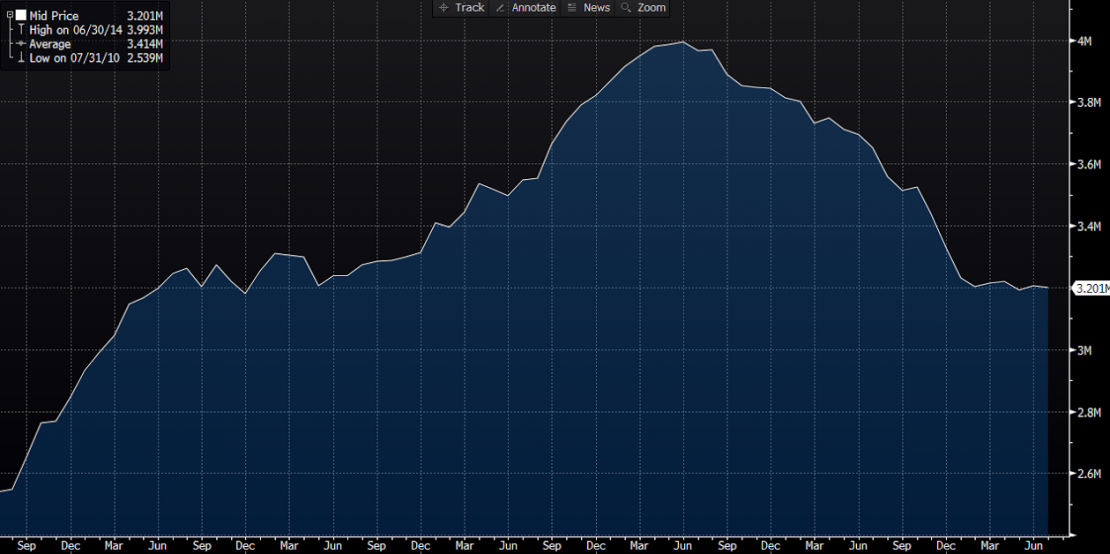Select the Average legend entry

click(50, 45)
